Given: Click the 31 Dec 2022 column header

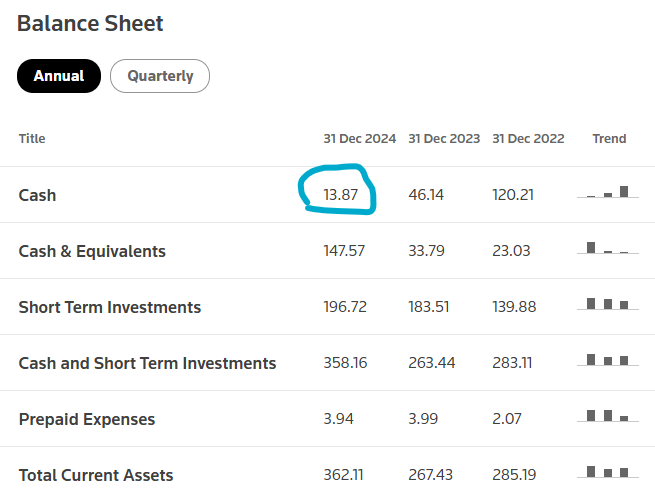Looking at the screenshot, I should (x=528, y=139).
